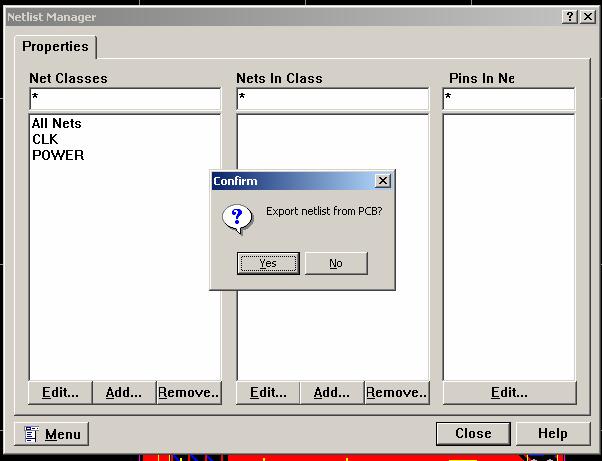Image resolution: width=602 pixels, height=461 pixels.
Task: Select All Nets in Net Classes
Action: coord(57,124)
